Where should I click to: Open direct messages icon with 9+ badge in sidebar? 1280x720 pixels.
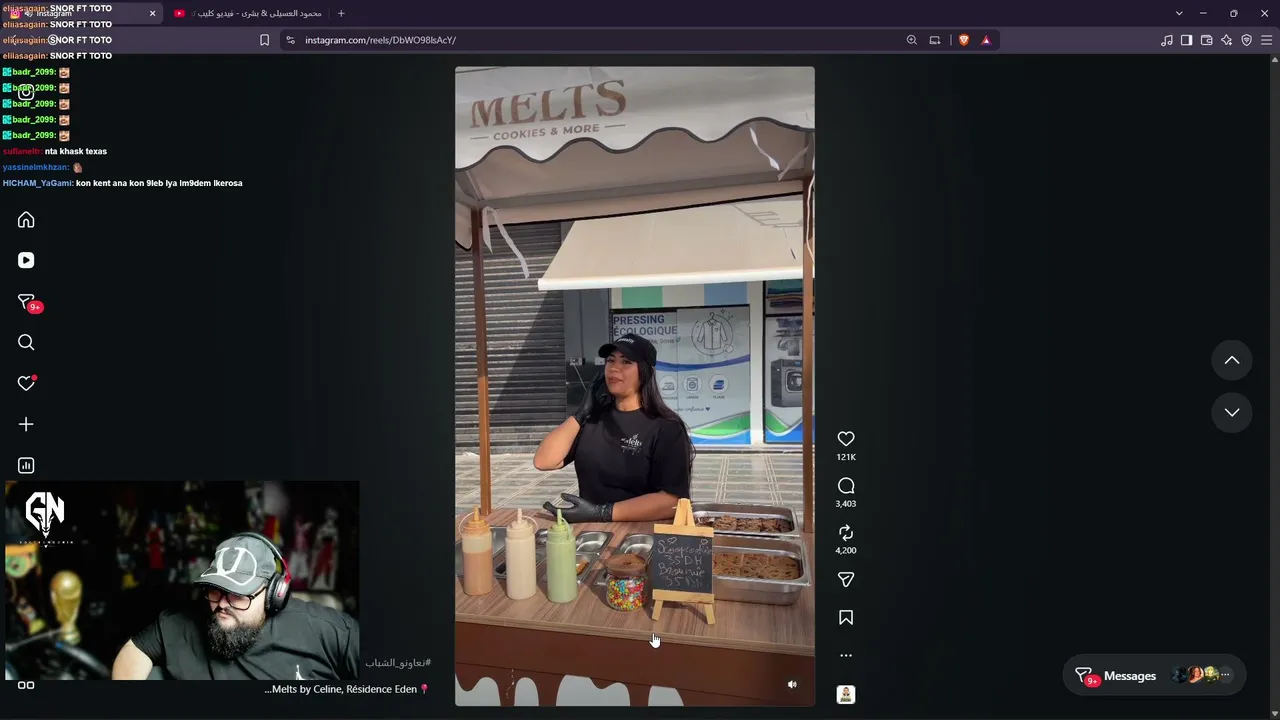tap(27, 302)
